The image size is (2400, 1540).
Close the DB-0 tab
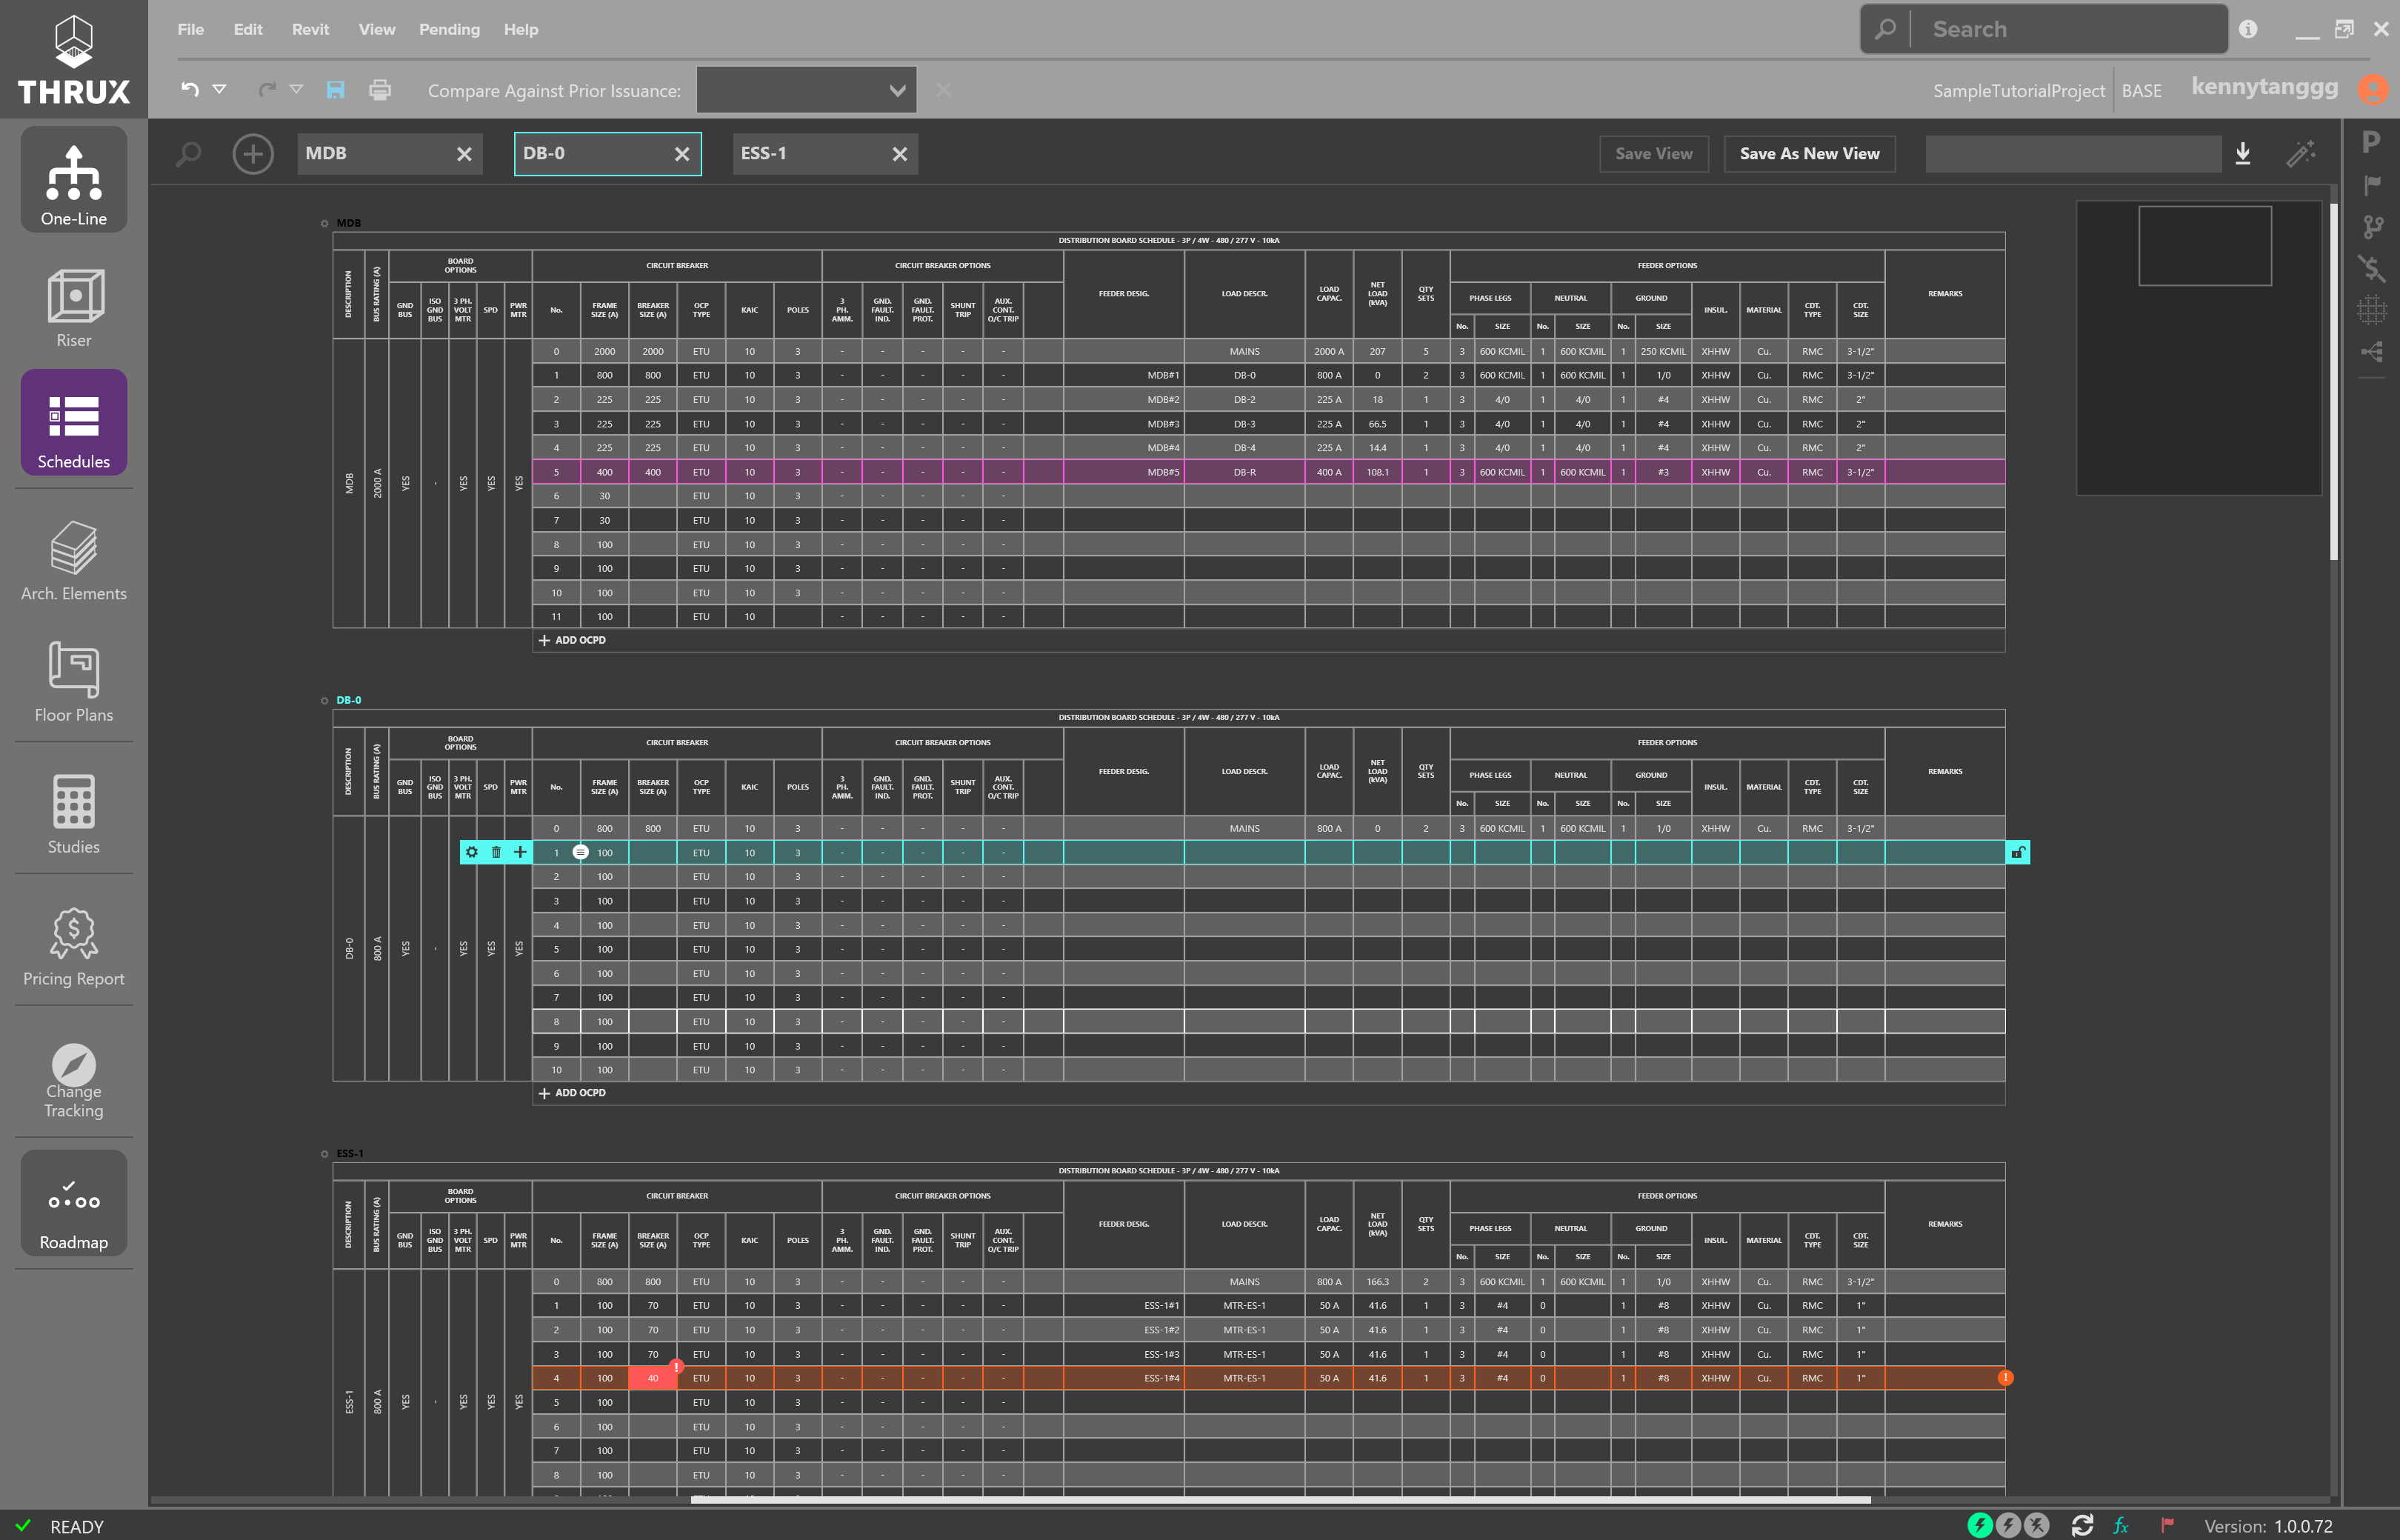[x=682, y=154]
